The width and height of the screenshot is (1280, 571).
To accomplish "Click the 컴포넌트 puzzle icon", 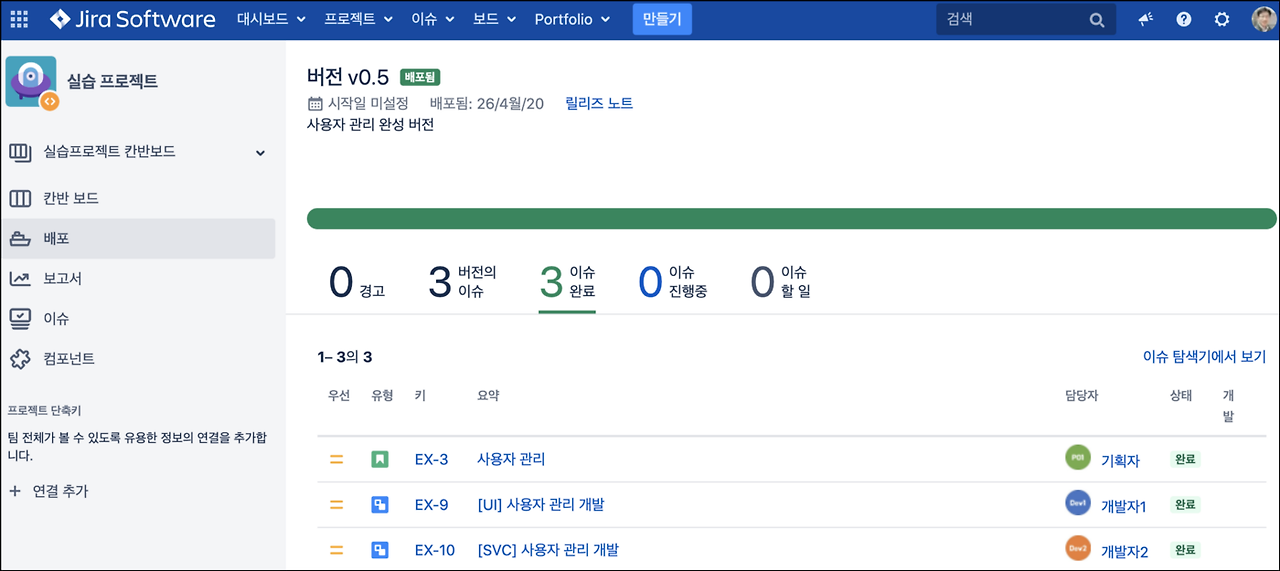I will click(20, 358).
